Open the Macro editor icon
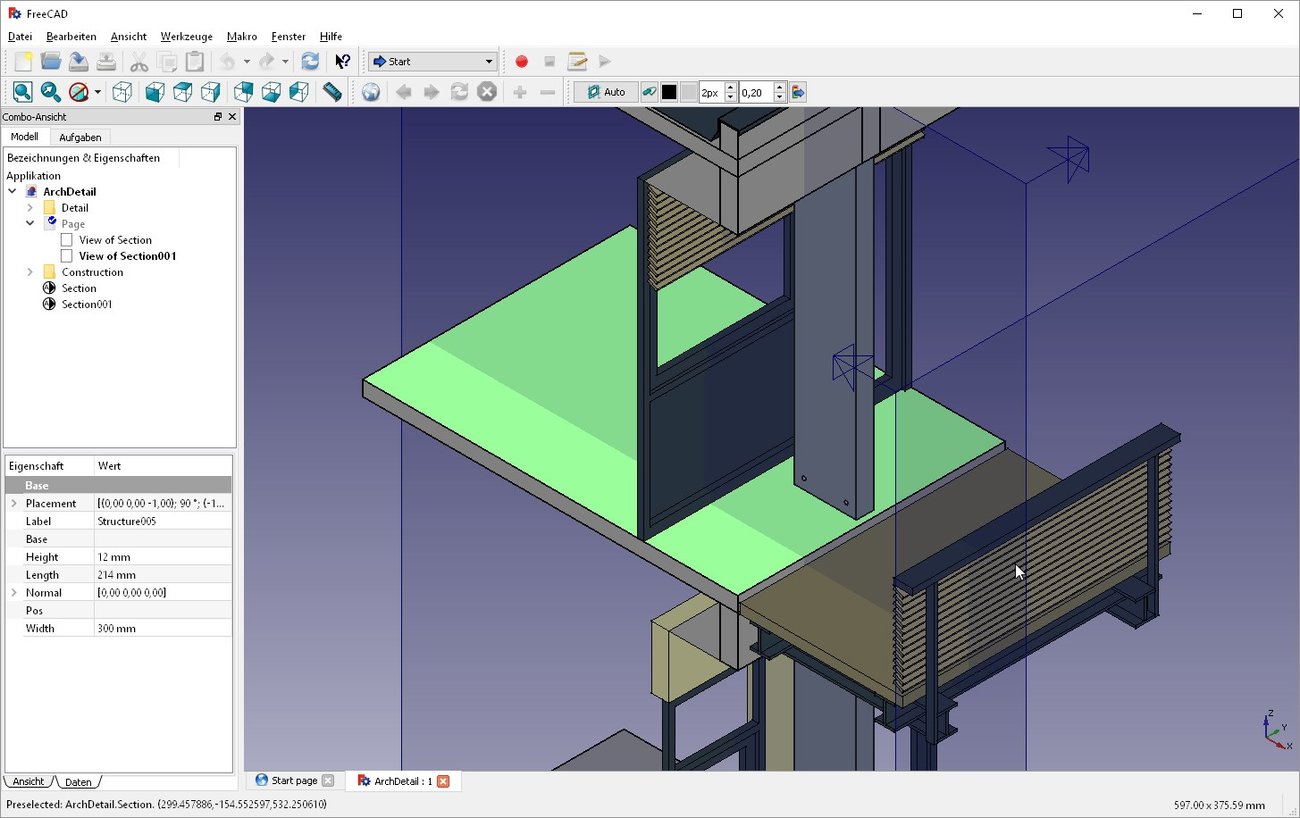The width and height of the screenshot is (1300, 818). pos(578,60)
